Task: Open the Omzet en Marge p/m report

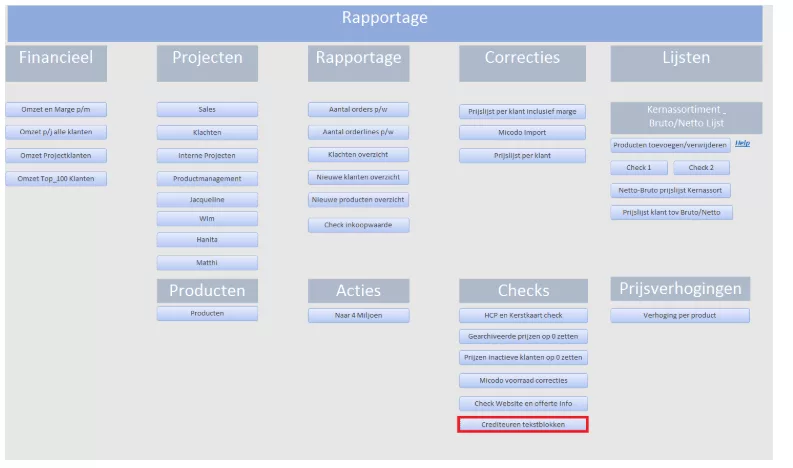Action: 56,109
